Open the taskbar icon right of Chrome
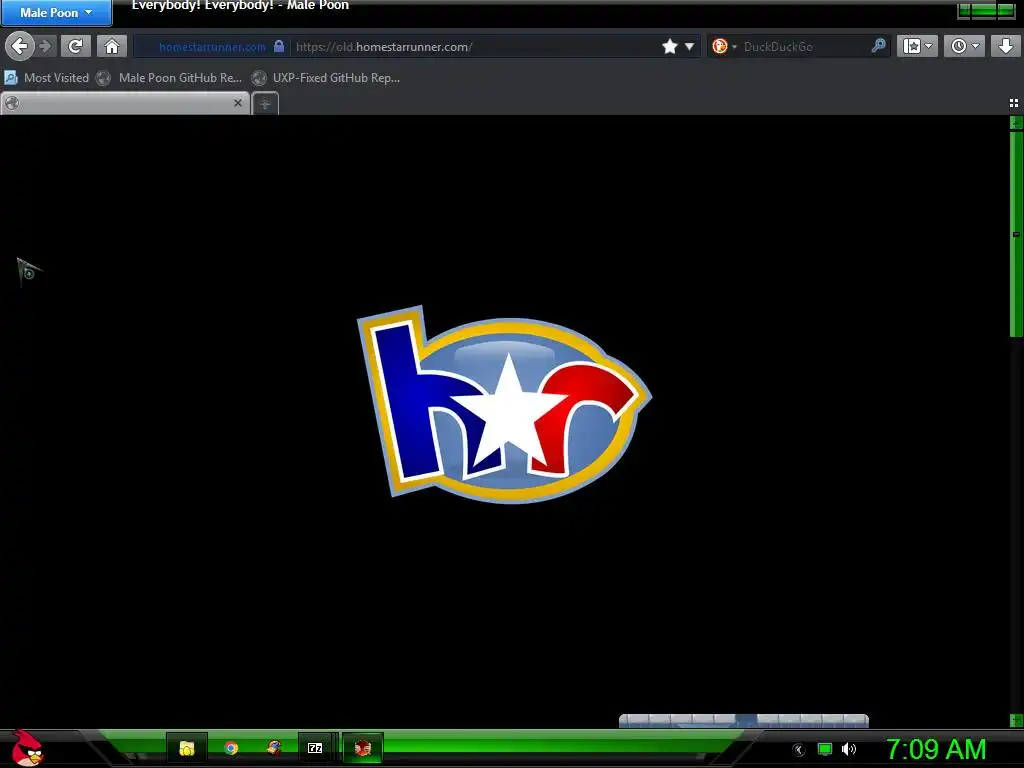 tap(274, 748)
